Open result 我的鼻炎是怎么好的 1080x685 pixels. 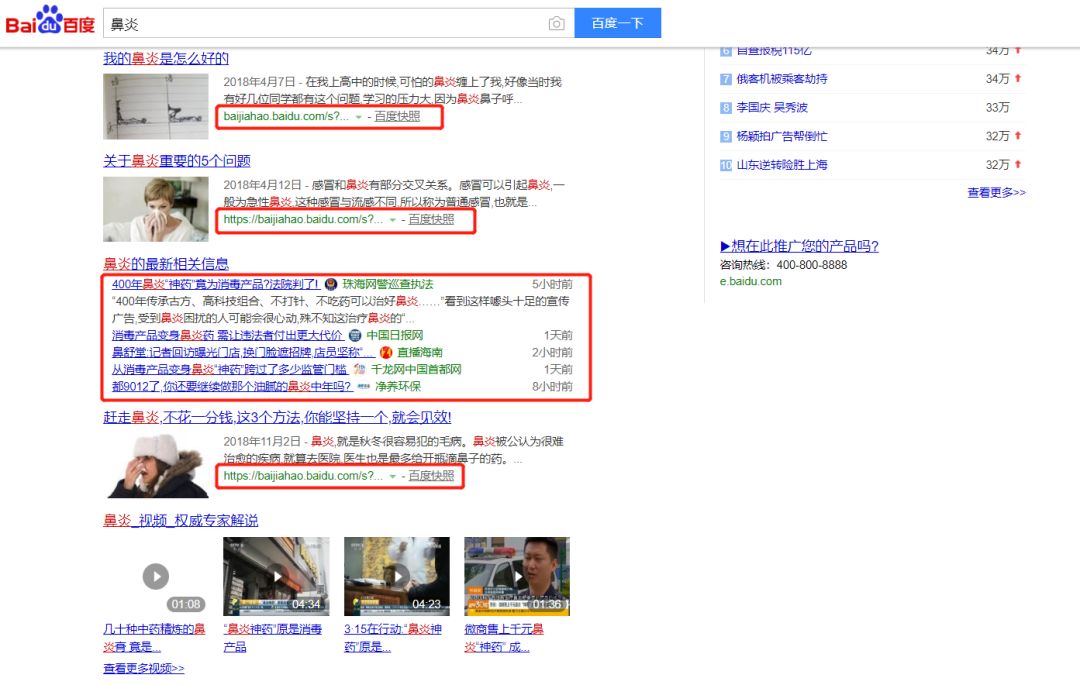pos(166,59)
